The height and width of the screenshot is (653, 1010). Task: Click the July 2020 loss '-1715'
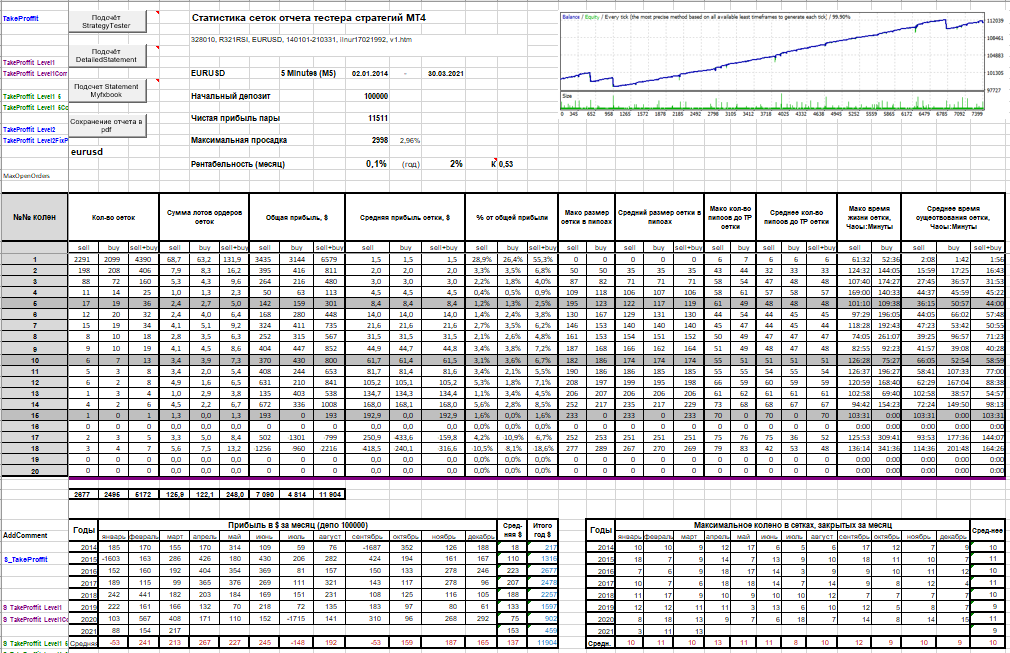296,619
